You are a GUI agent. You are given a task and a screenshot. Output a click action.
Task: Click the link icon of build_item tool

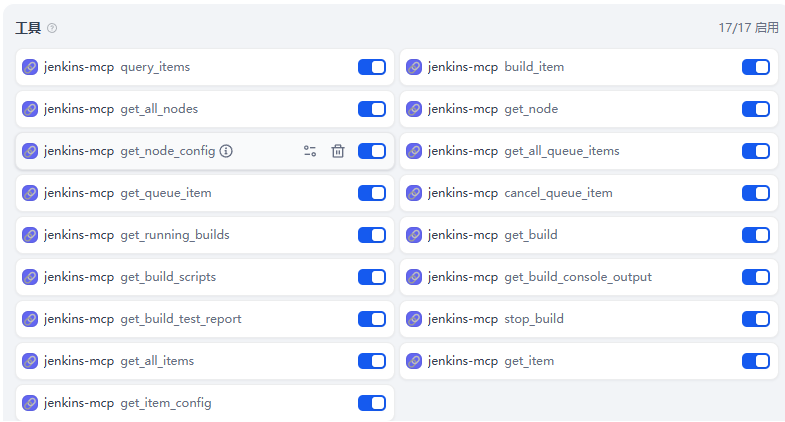(414, 67)
